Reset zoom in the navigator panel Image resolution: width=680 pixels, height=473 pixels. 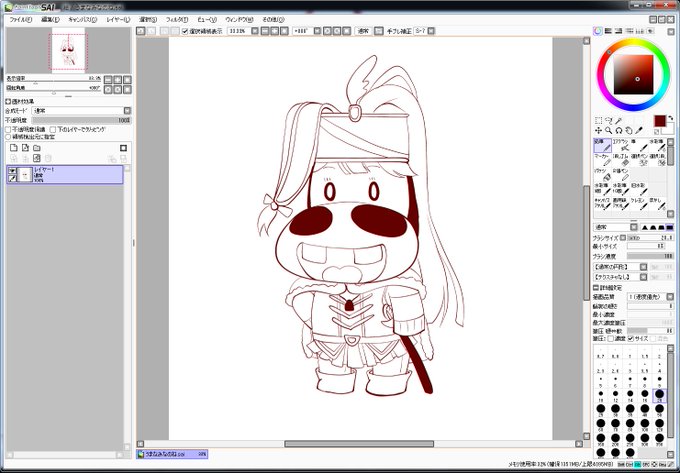[x=127, y=79]
